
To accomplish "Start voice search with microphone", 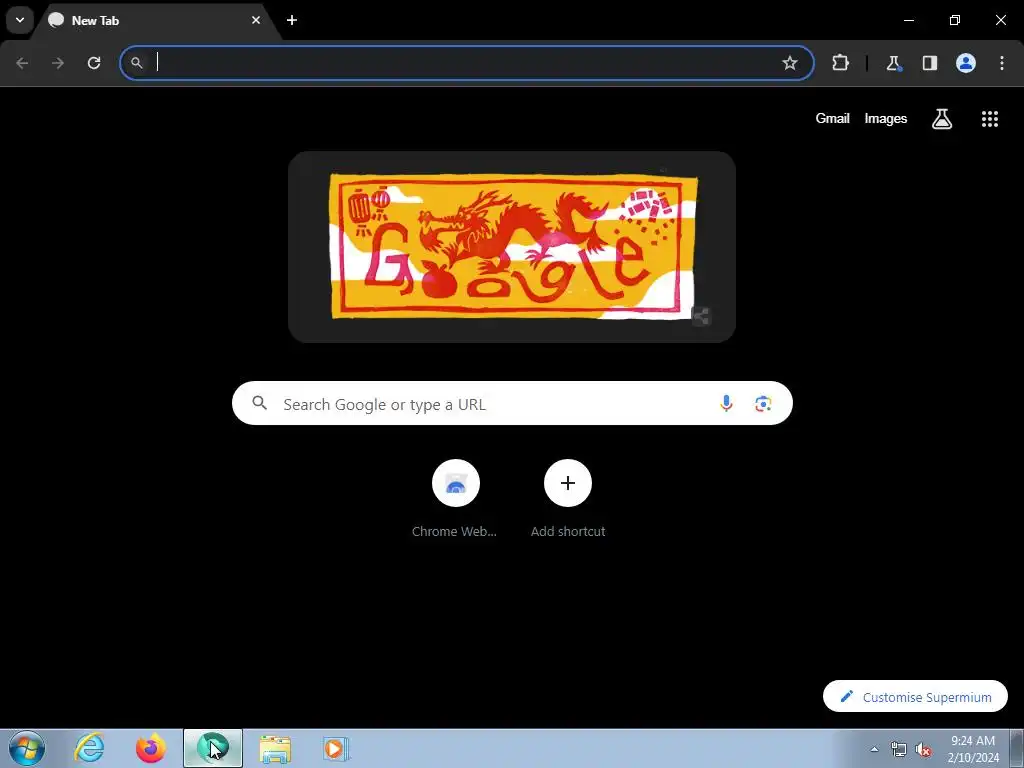I will (x=726, y=404).
